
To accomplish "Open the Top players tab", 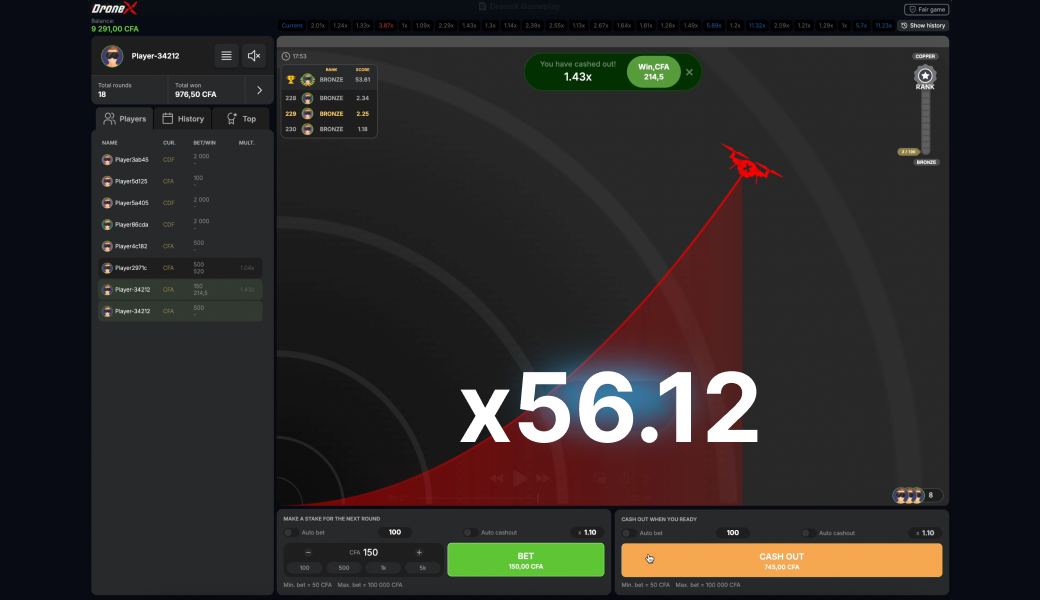I will (x=239, y=118).
